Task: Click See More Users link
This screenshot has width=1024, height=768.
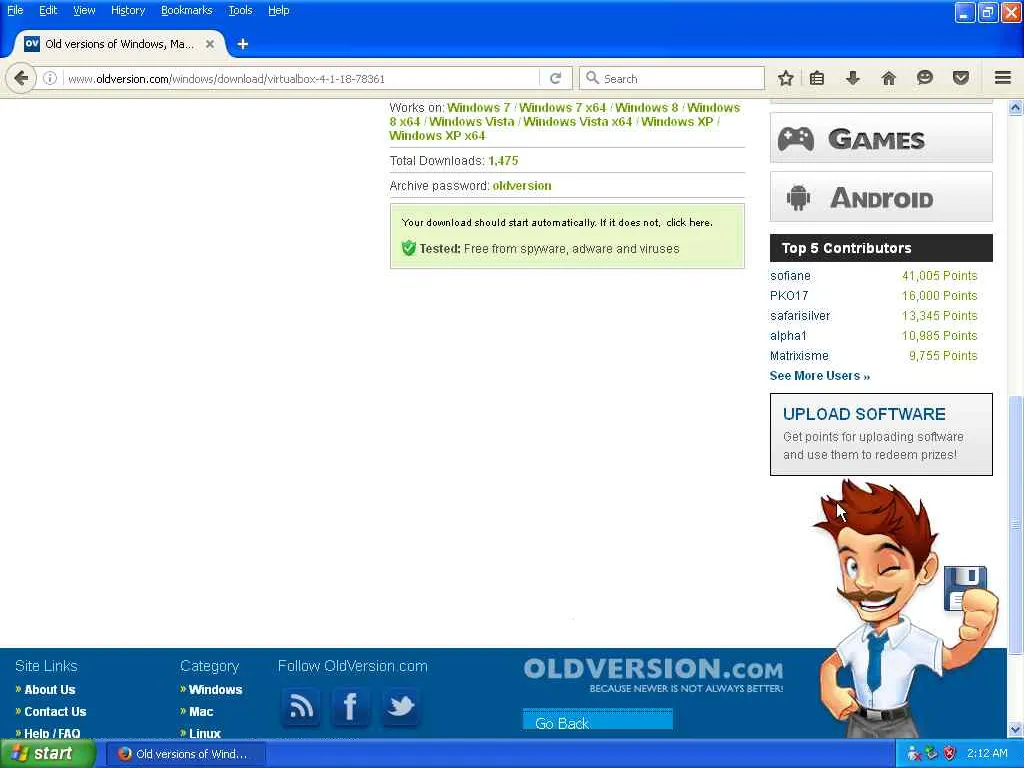Action: tap(820, 376)
